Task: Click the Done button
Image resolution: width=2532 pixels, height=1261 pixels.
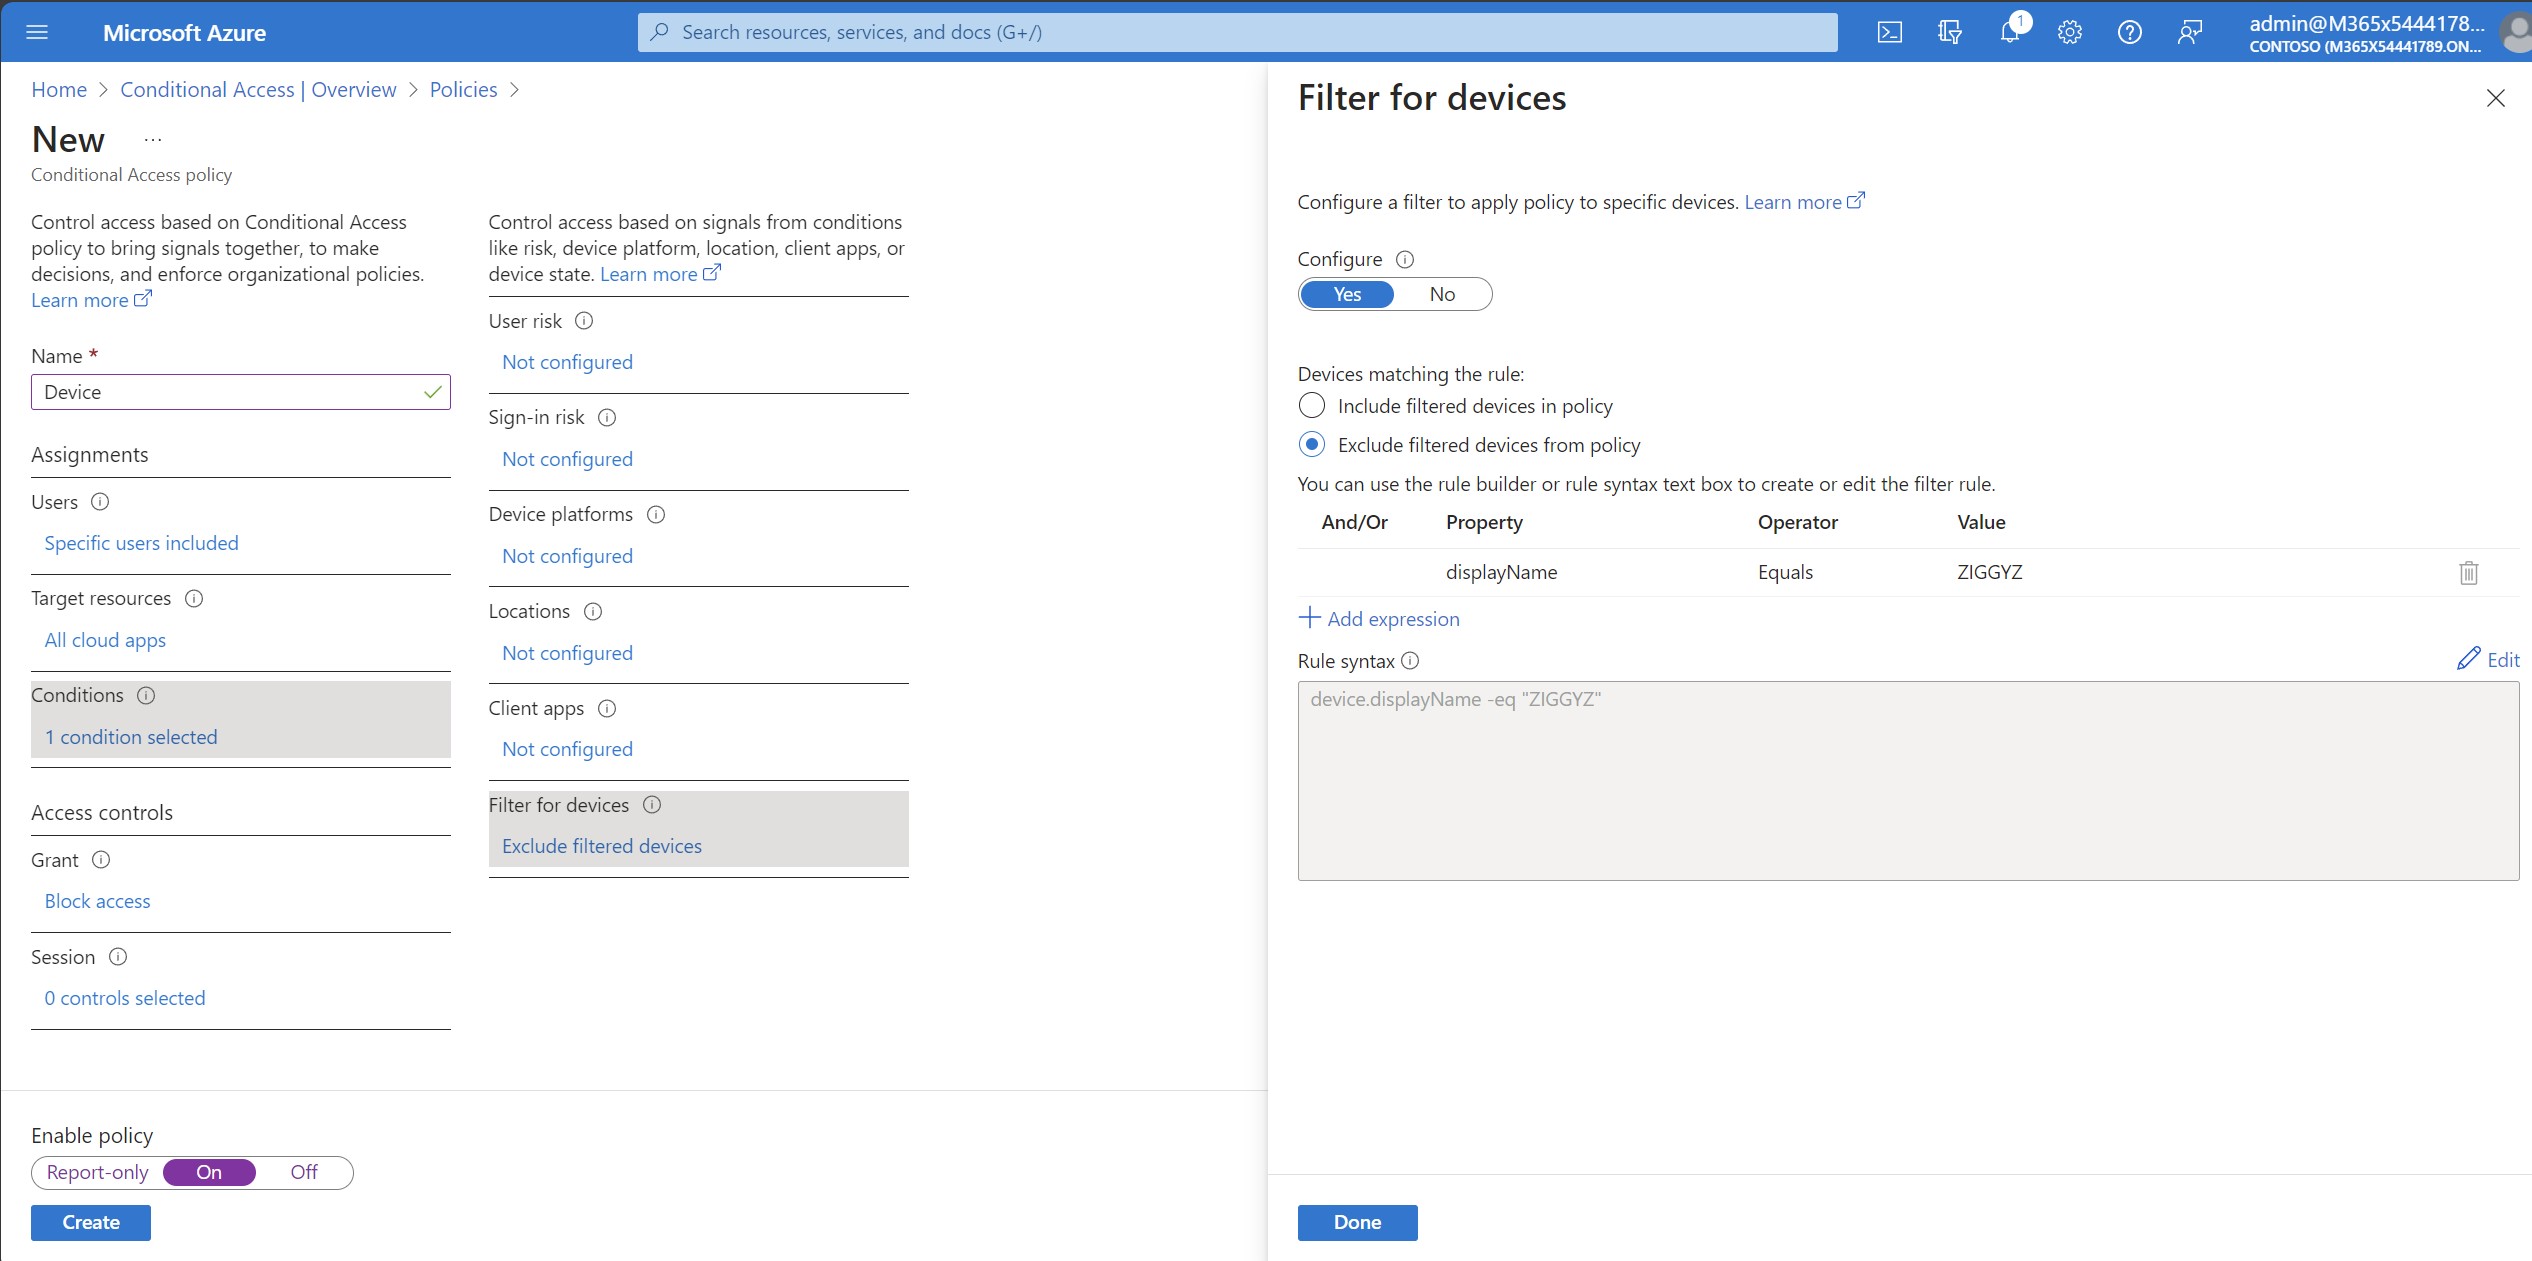Action: click(x=1356, y=1222)
